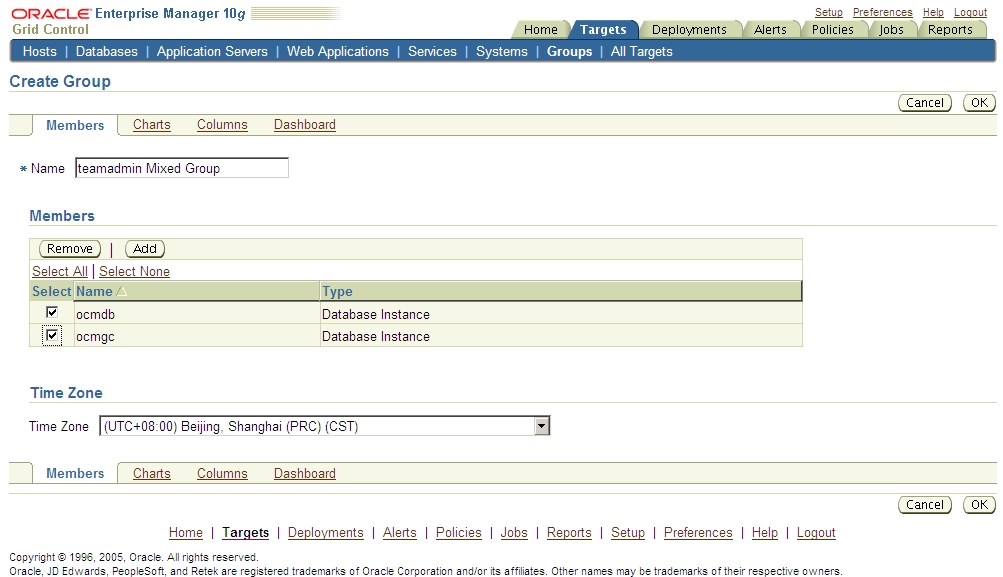The image size is (1003, 577).
Task: Switch to the Deployments main tab
Action: 689,29
